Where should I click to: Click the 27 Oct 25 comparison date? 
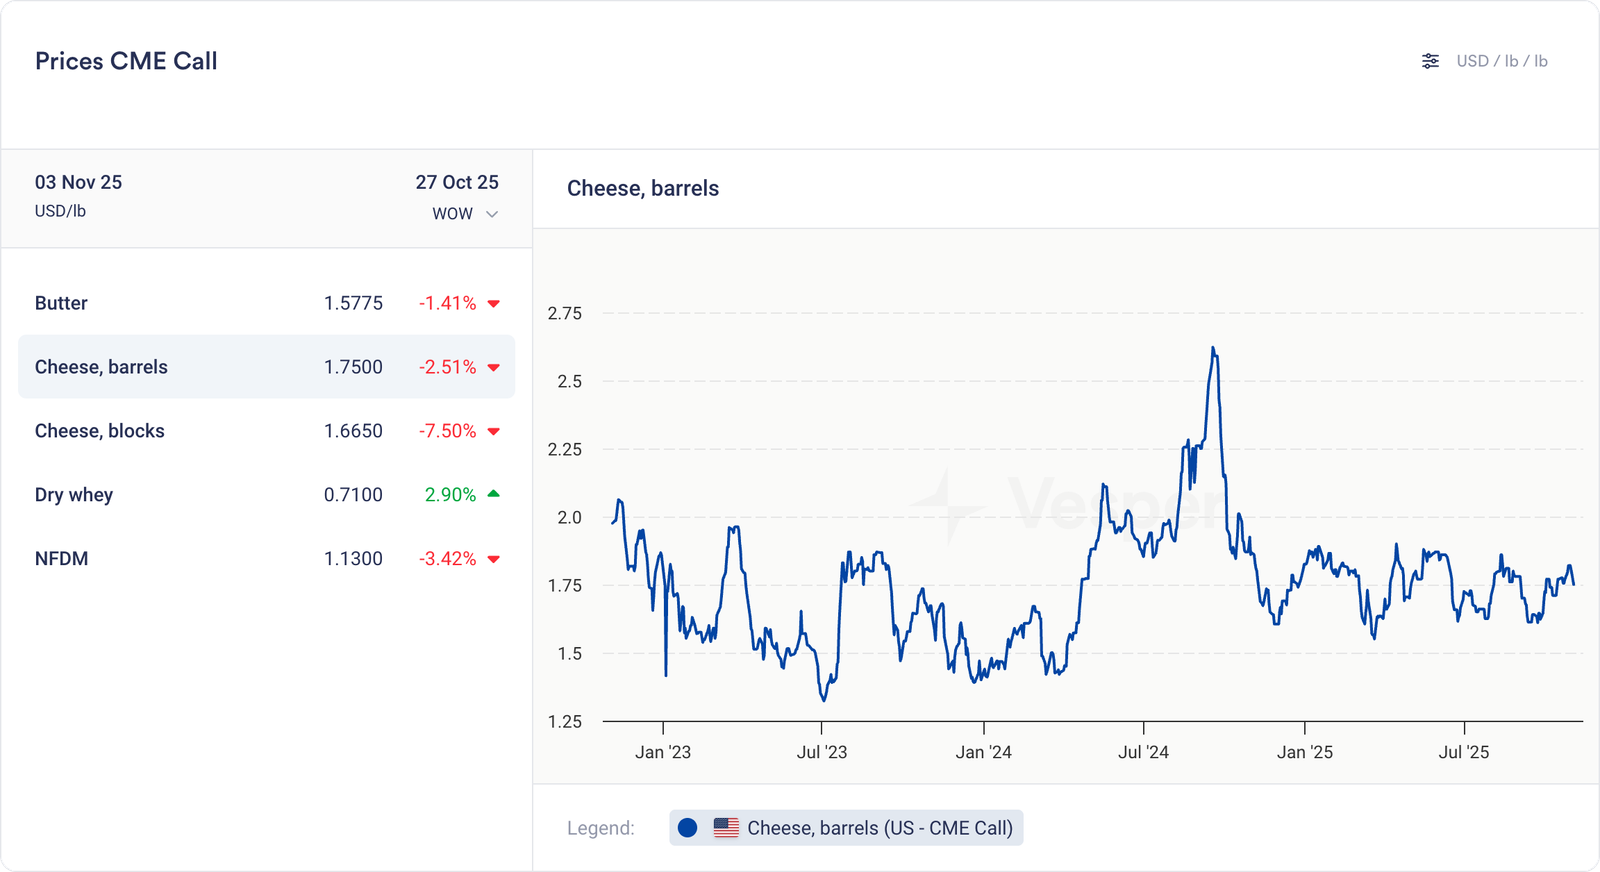[x=457, y=182]
